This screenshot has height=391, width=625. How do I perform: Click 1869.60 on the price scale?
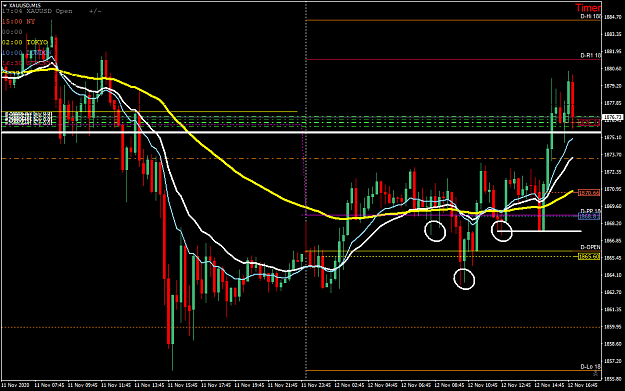click(x=613, y=206)
